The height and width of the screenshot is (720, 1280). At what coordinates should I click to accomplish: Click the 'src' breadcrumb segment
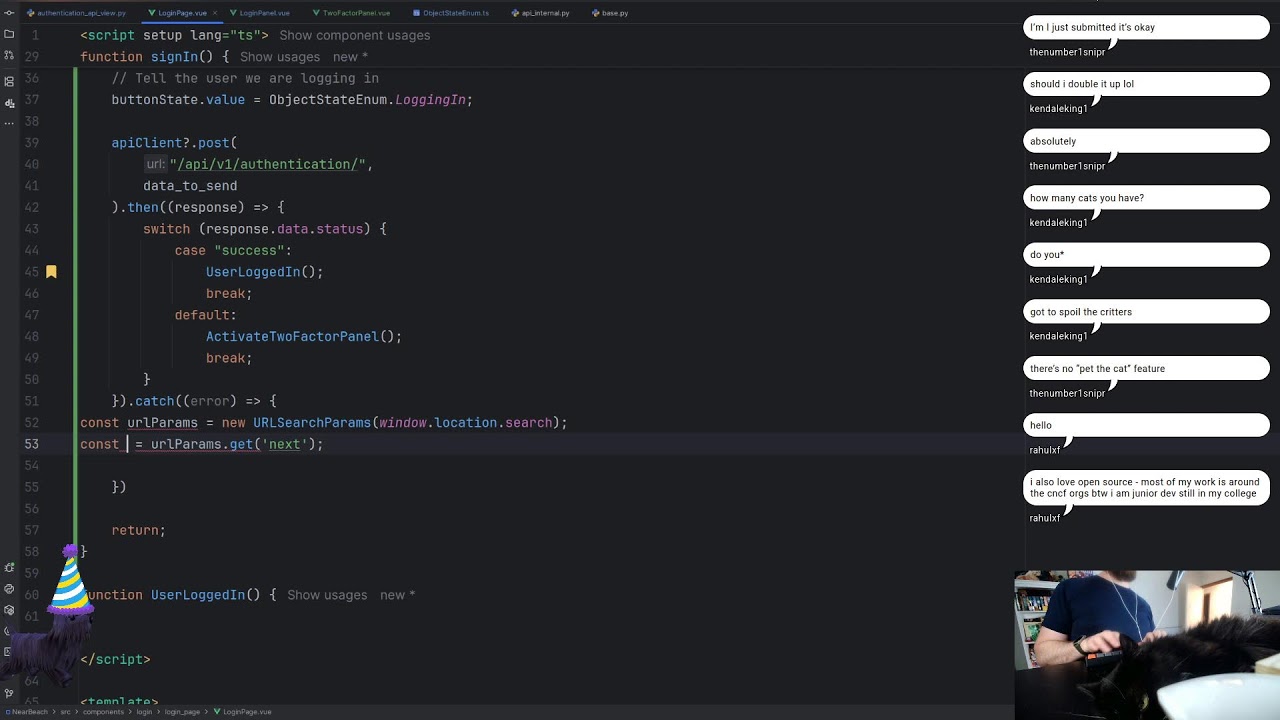(65, 712)
